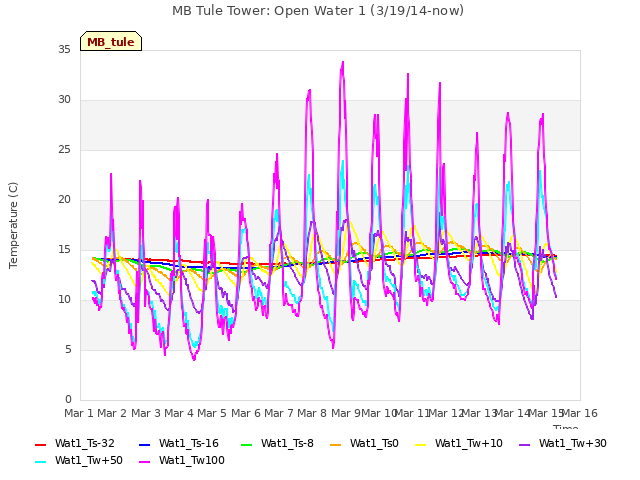Click the Mar 3 x-axis tick label
The width and height of the screenshot is (640, 480).
pyautogui.click(x=146, y=413)
